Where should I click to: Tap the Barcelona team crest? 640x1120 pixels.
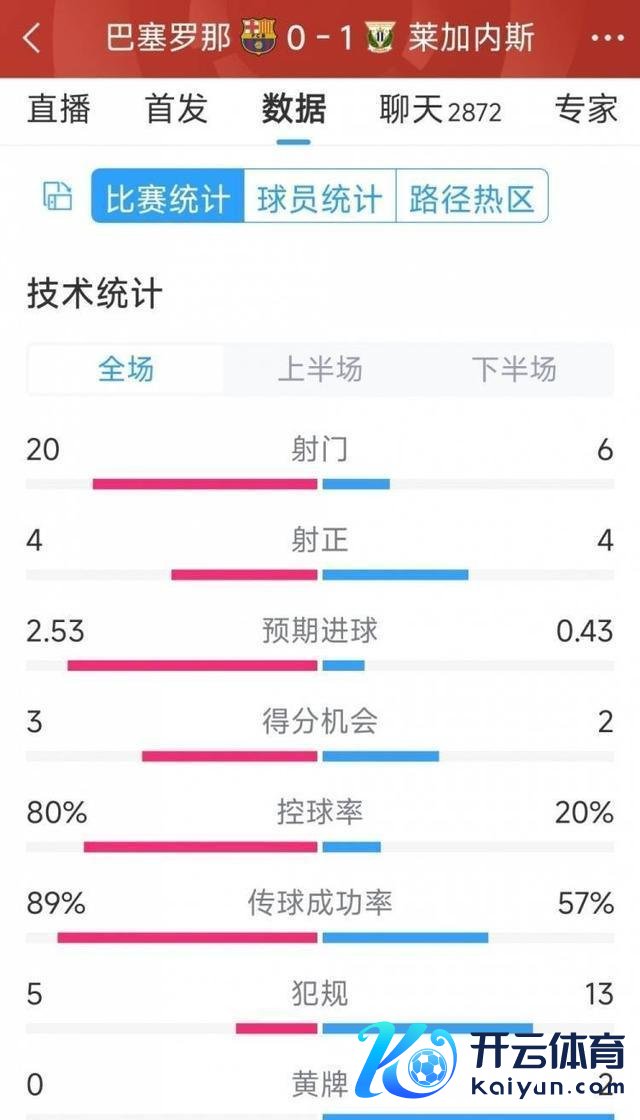258,39
